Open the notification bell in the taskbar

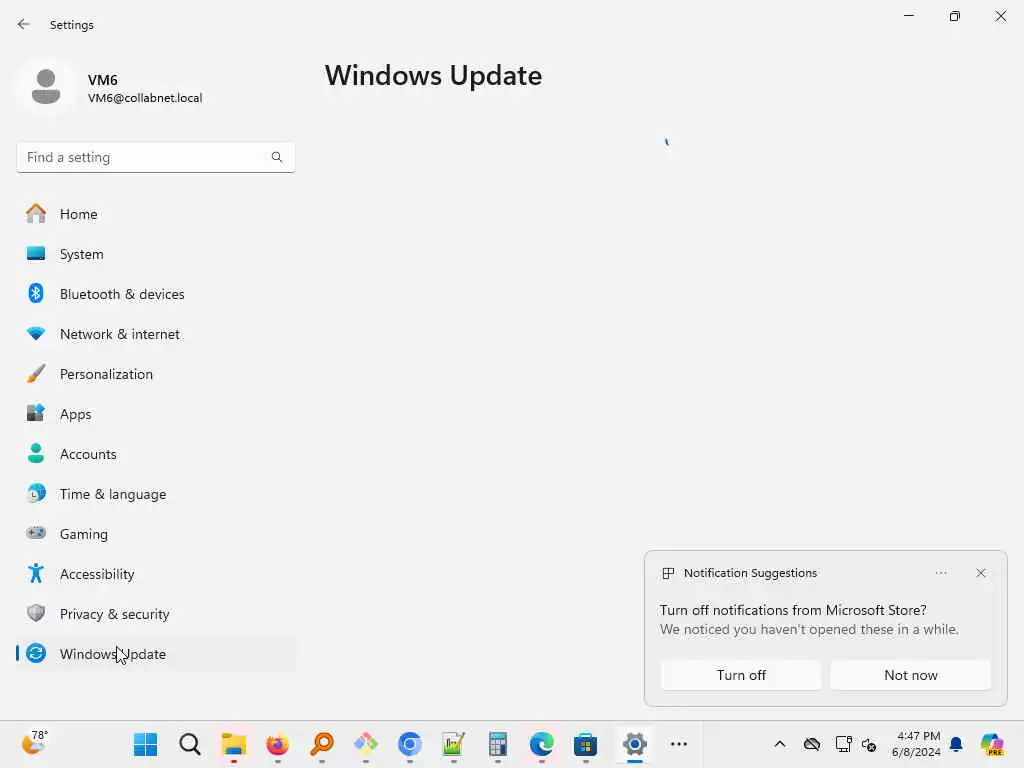click(x=956, y=744)
